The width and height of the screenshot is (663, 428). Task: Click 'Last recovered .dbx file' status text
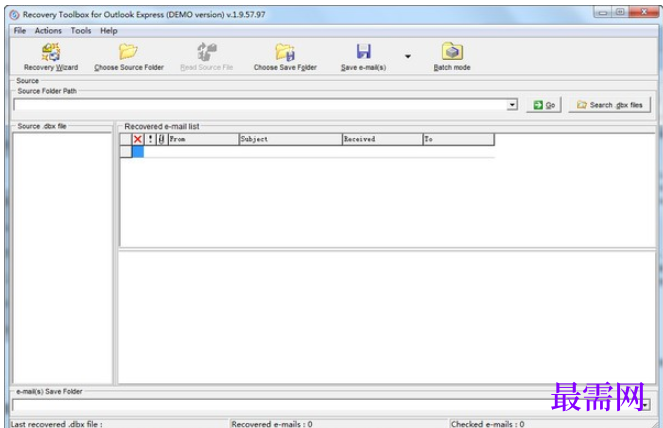56,424
